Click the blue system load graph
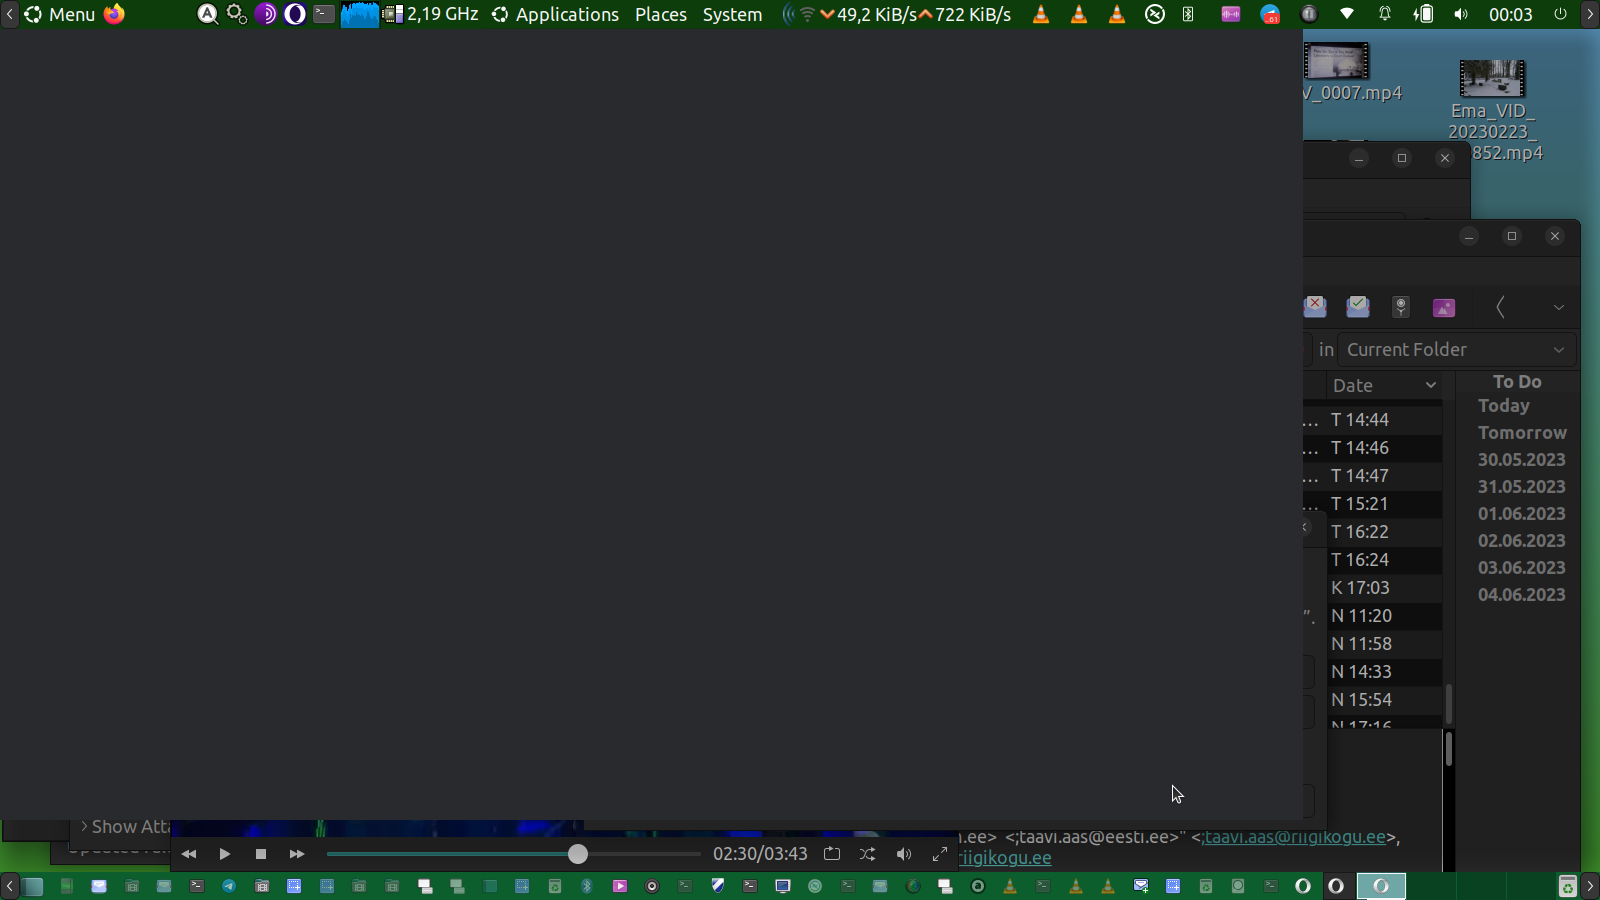The height and width of the screenshot is (900, 1600). (360, 14)
